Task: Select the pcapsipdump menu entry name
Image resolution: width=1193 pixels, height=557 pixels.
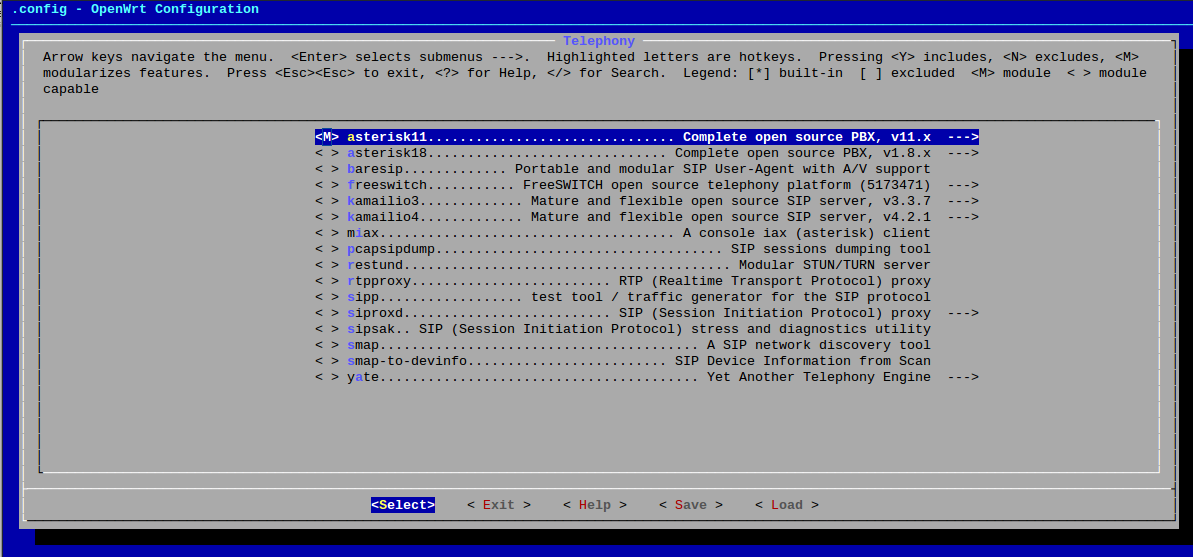Action: pyautogui.click(x=391, y=249)
